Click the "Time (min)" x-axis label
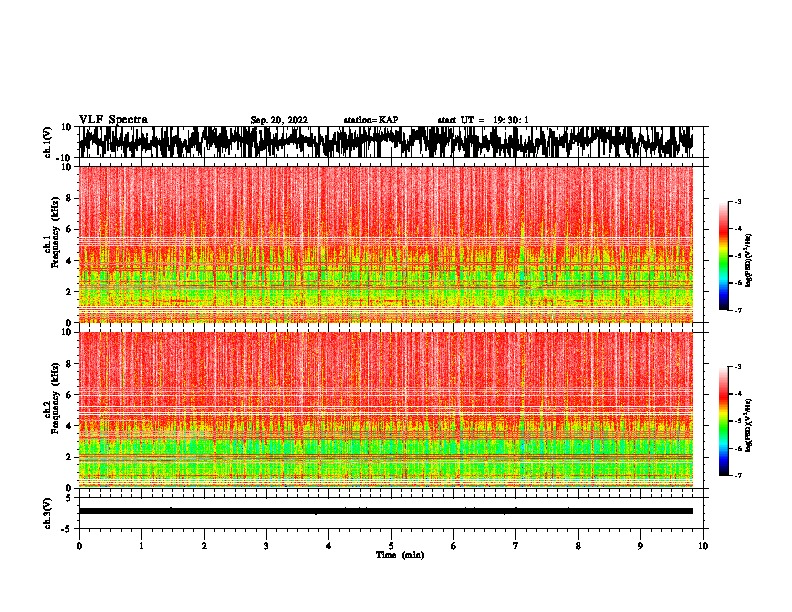 (x=400, y=555)
